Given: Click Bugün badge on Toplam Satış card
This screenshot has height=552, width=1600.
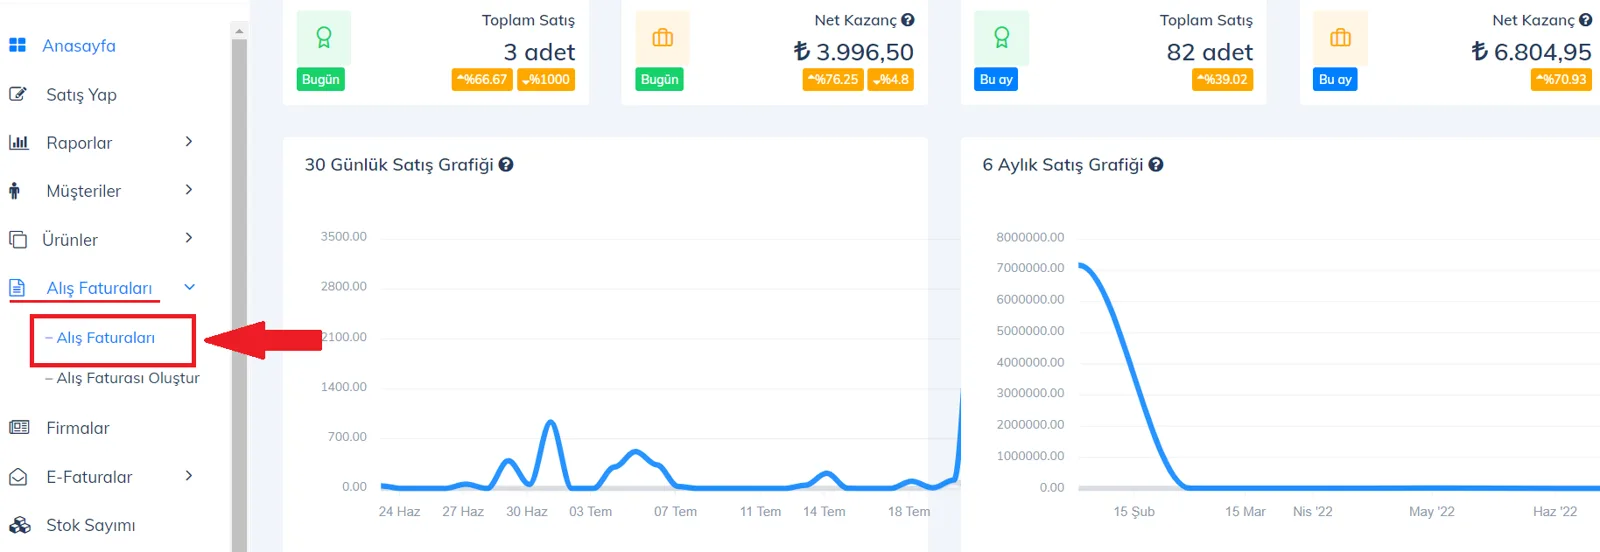Looking at the screenshot, I should (x=321, y=80).
